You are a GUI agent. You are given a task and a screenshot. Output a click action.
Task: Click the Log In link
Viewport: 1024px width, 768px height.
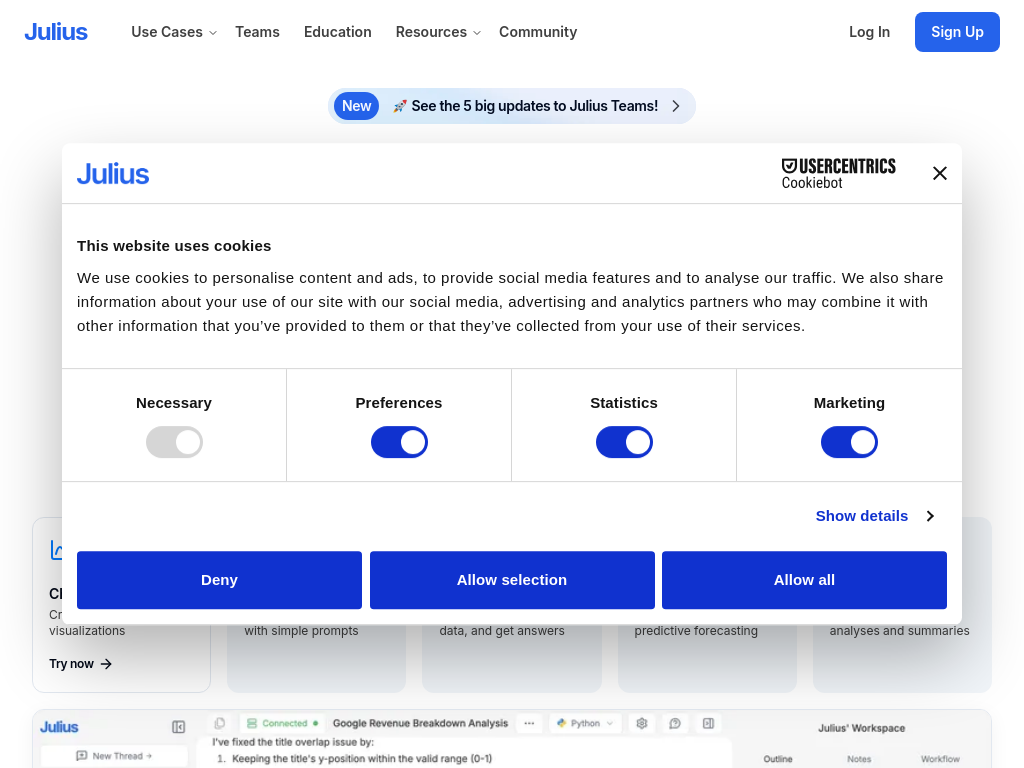[869, 32]
